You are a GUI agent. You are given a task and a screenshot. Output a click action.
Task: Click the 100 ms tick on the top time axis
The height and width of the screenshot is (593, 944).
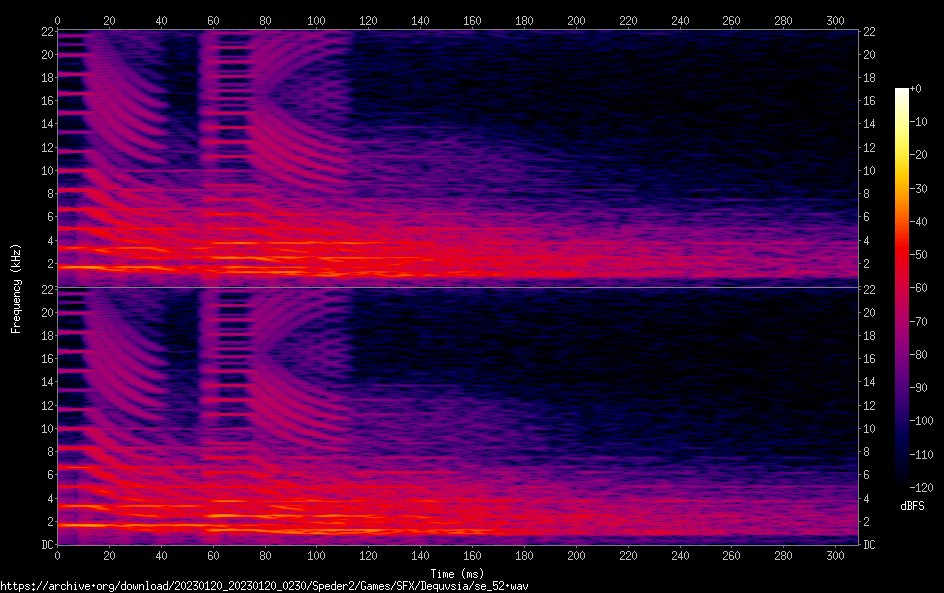point(317,20)
